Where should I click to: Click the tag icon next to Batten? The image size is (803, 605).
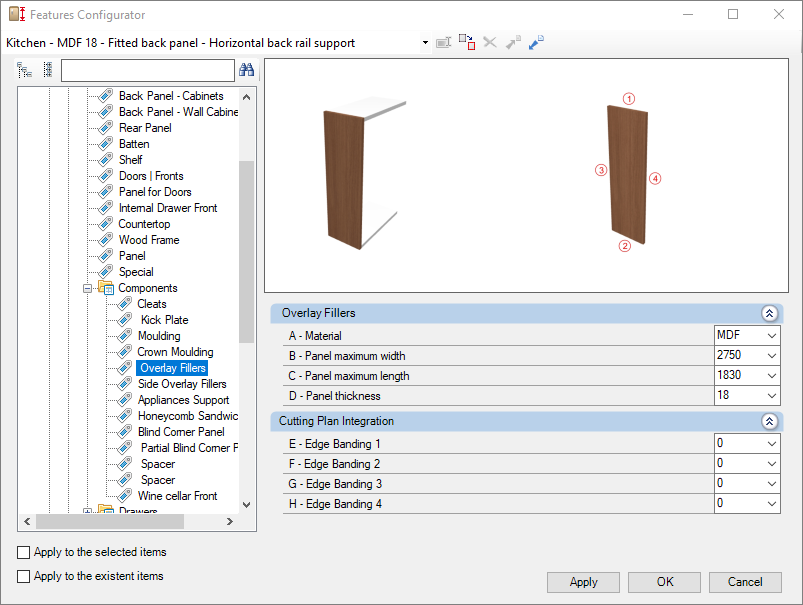[x=105, y=143]
